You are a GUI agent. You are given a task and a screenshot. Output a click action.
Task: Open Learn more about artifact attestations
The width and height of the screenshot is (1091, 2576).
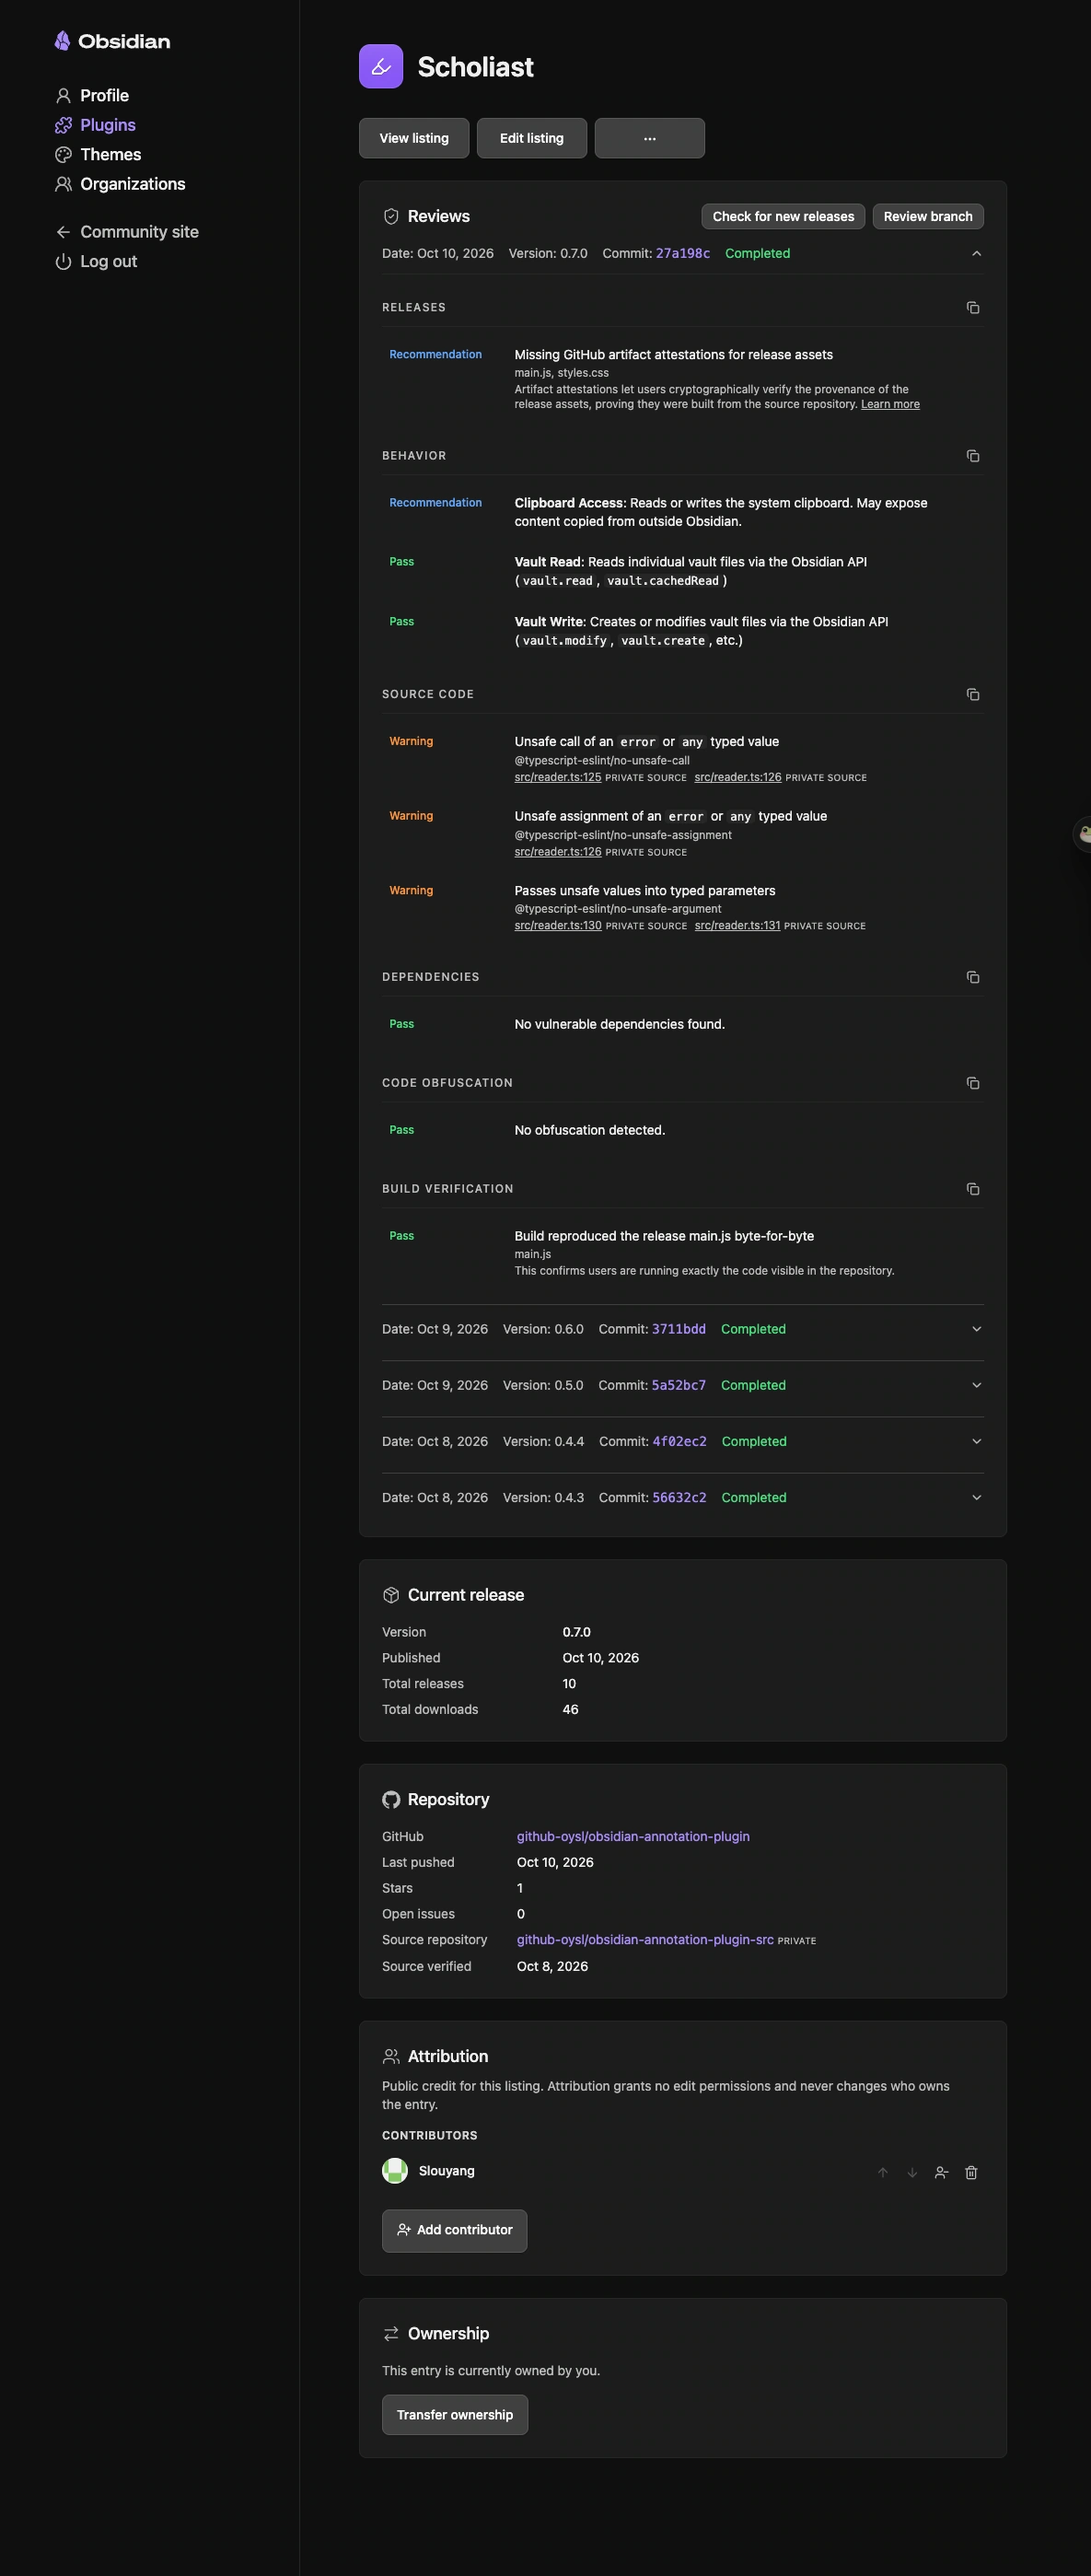pos(890,405)
